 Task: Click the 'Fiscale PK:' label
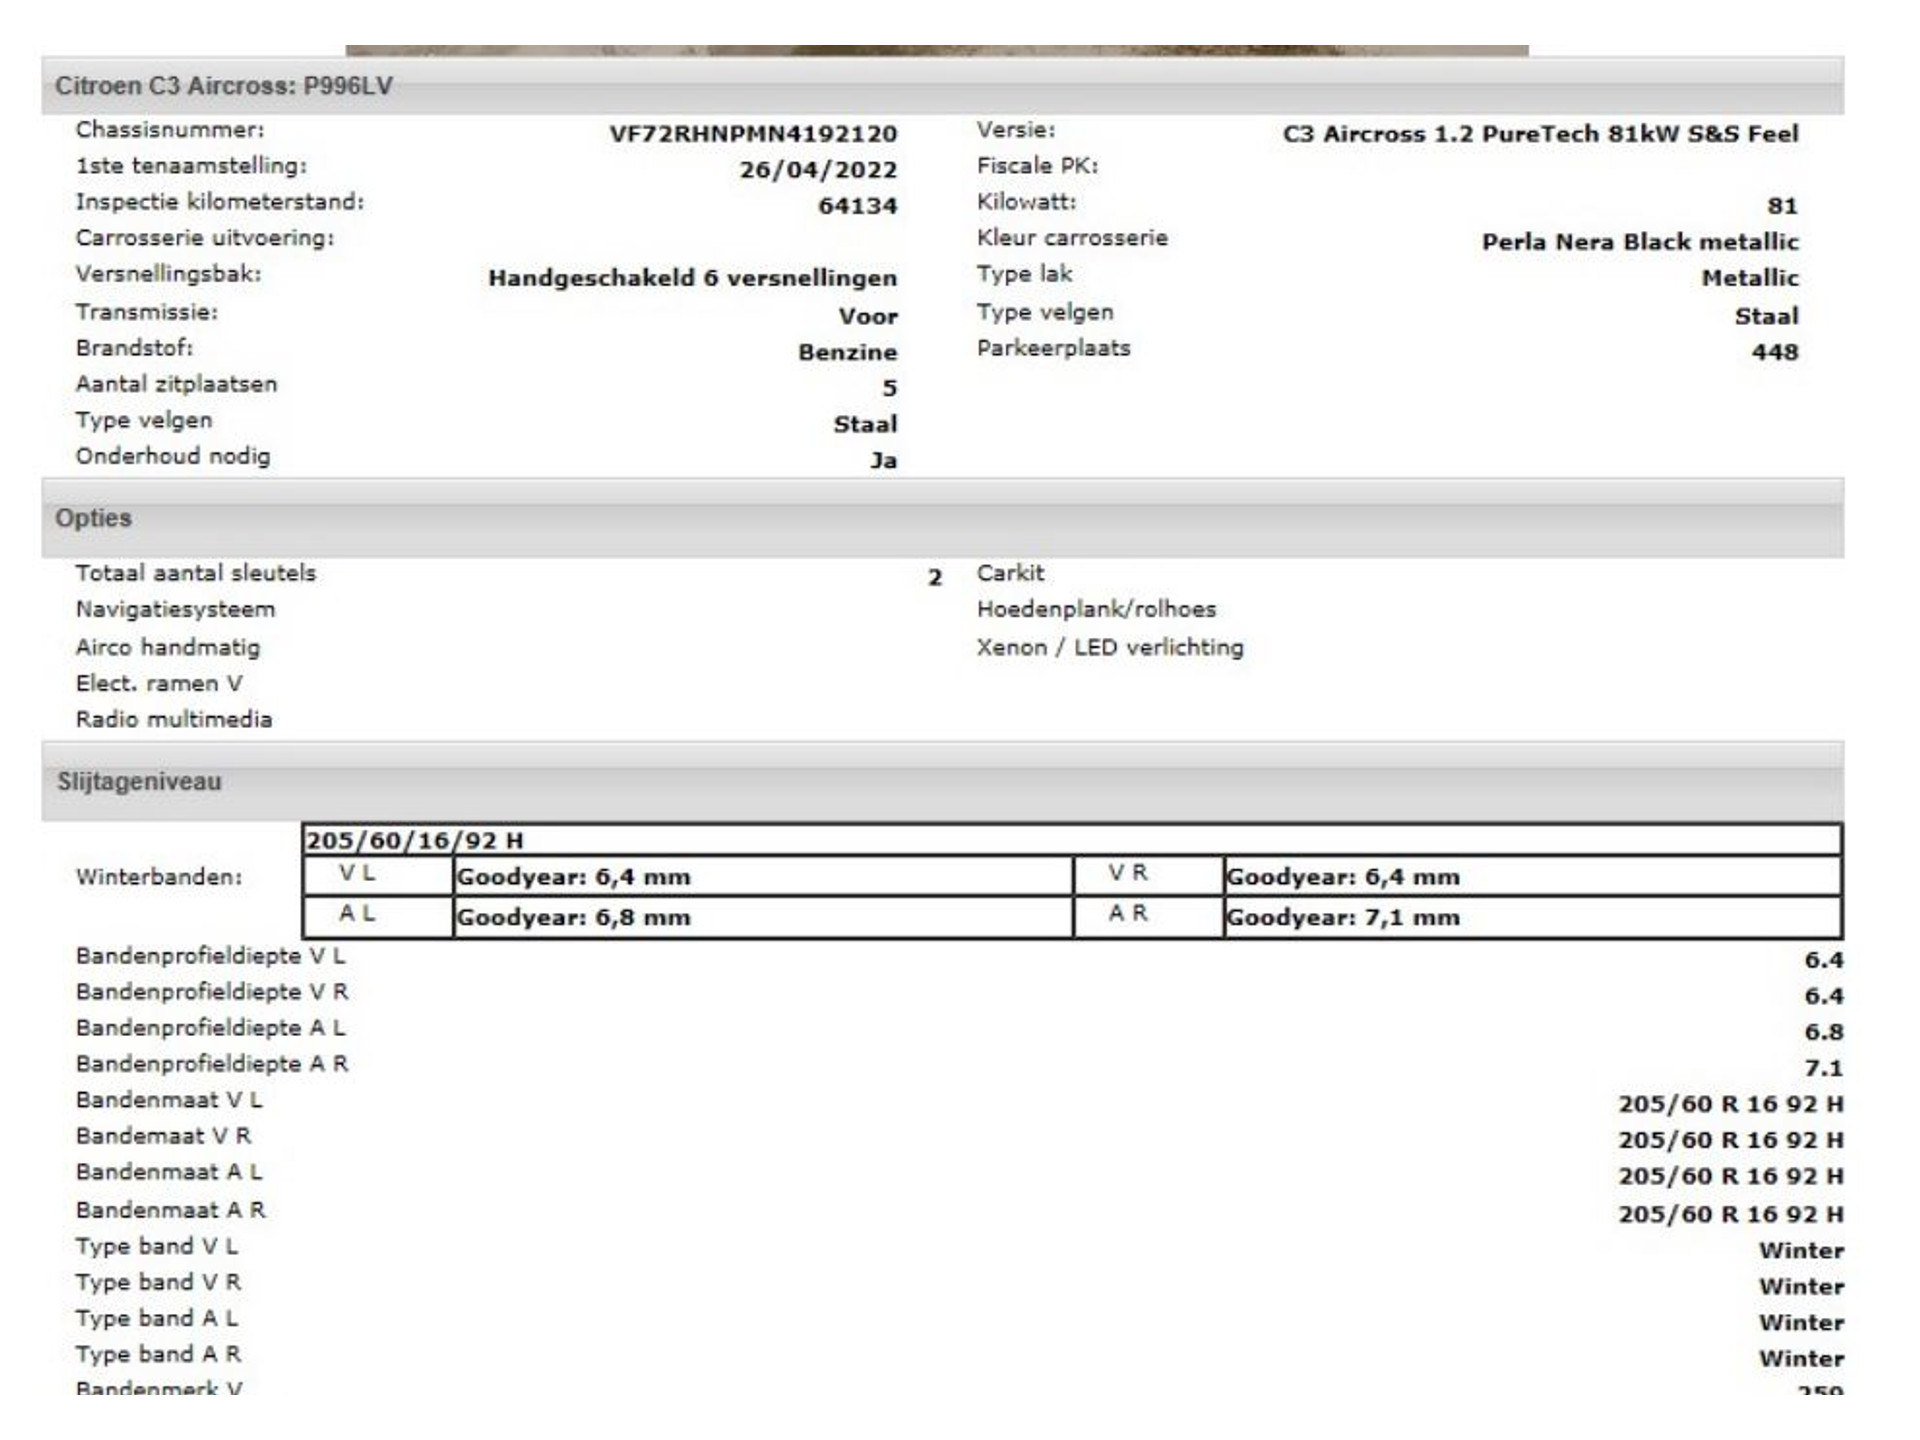click(1037, 166)
